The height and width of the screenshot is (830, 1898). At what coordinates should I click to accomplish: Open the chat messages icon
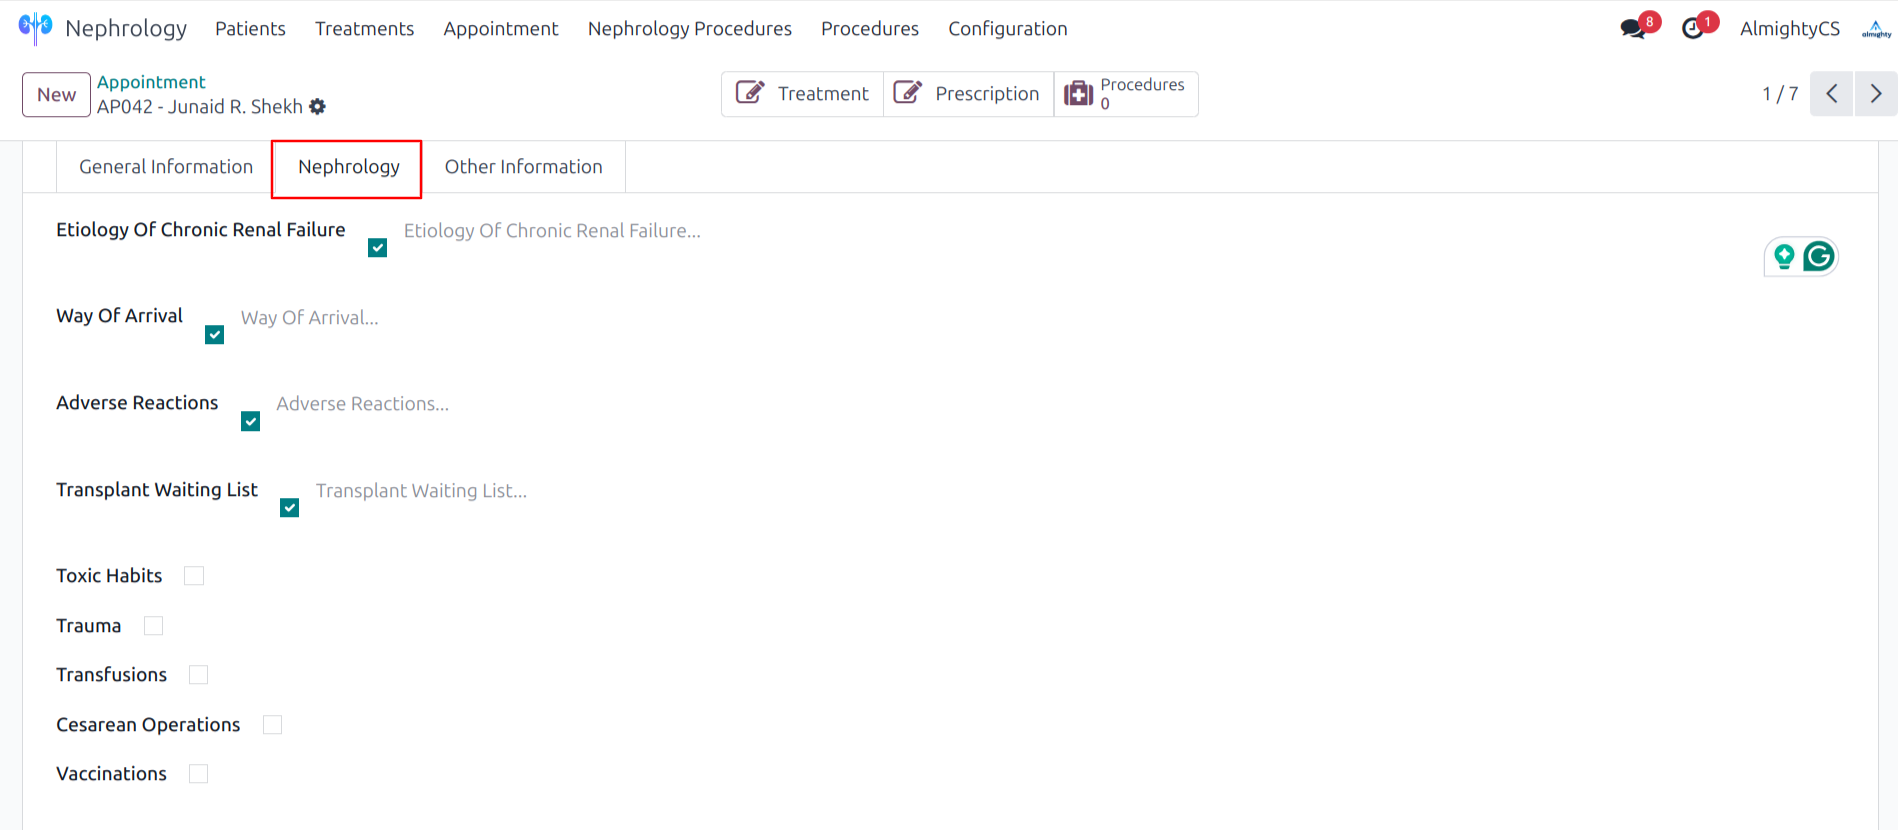coord(1633,28)
